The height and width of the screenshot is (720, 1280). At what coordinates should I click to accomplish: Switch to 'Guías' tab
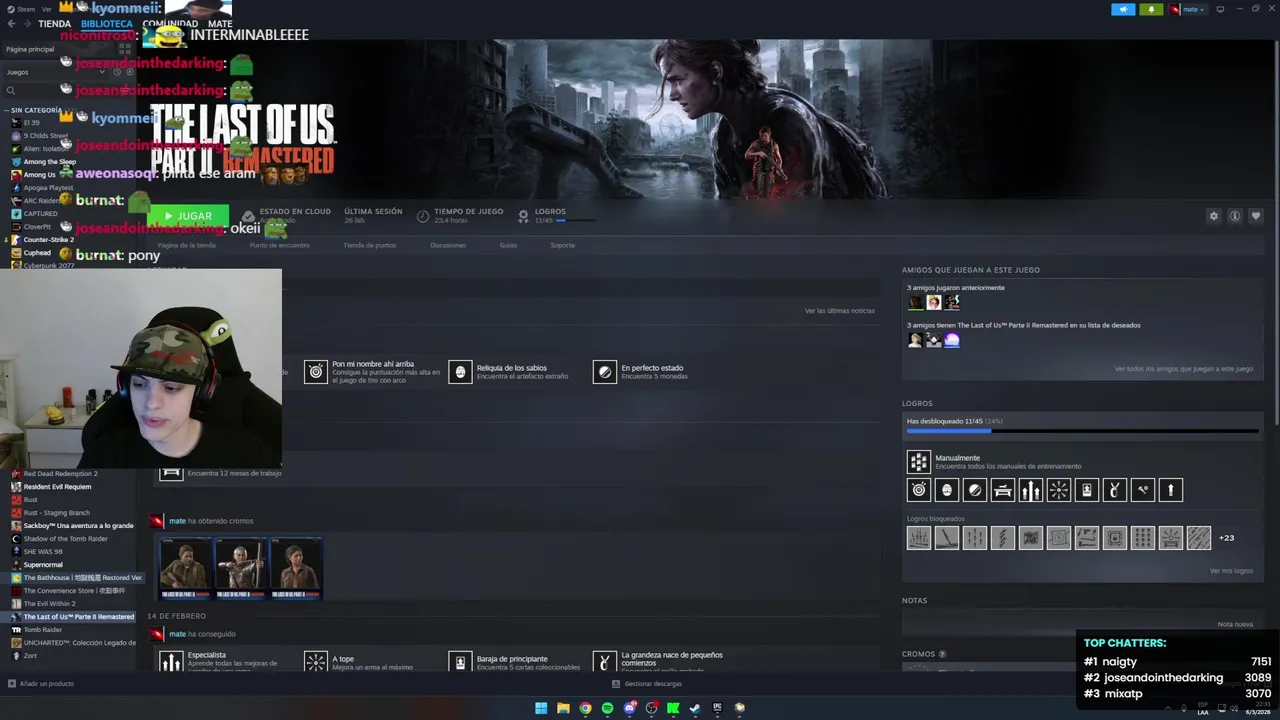click(x=508, y=245)
